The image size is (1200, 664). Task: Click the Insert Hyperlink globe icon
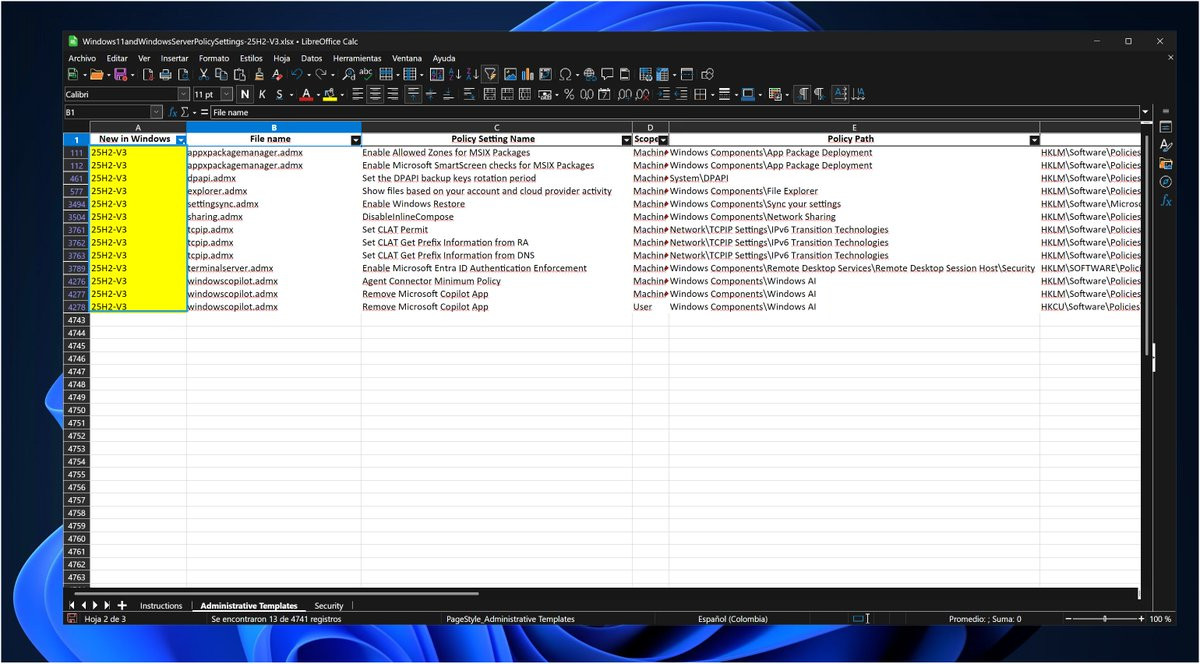tap(590, 74)
